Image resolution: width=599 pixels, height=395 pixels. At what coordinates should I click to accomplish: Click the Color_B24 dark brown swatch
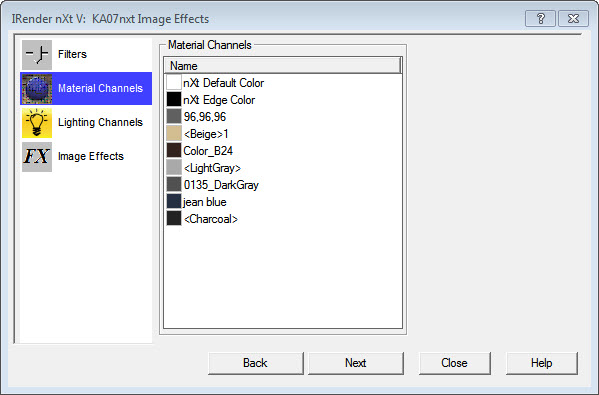pyautogui.click(x=174, y=151)
